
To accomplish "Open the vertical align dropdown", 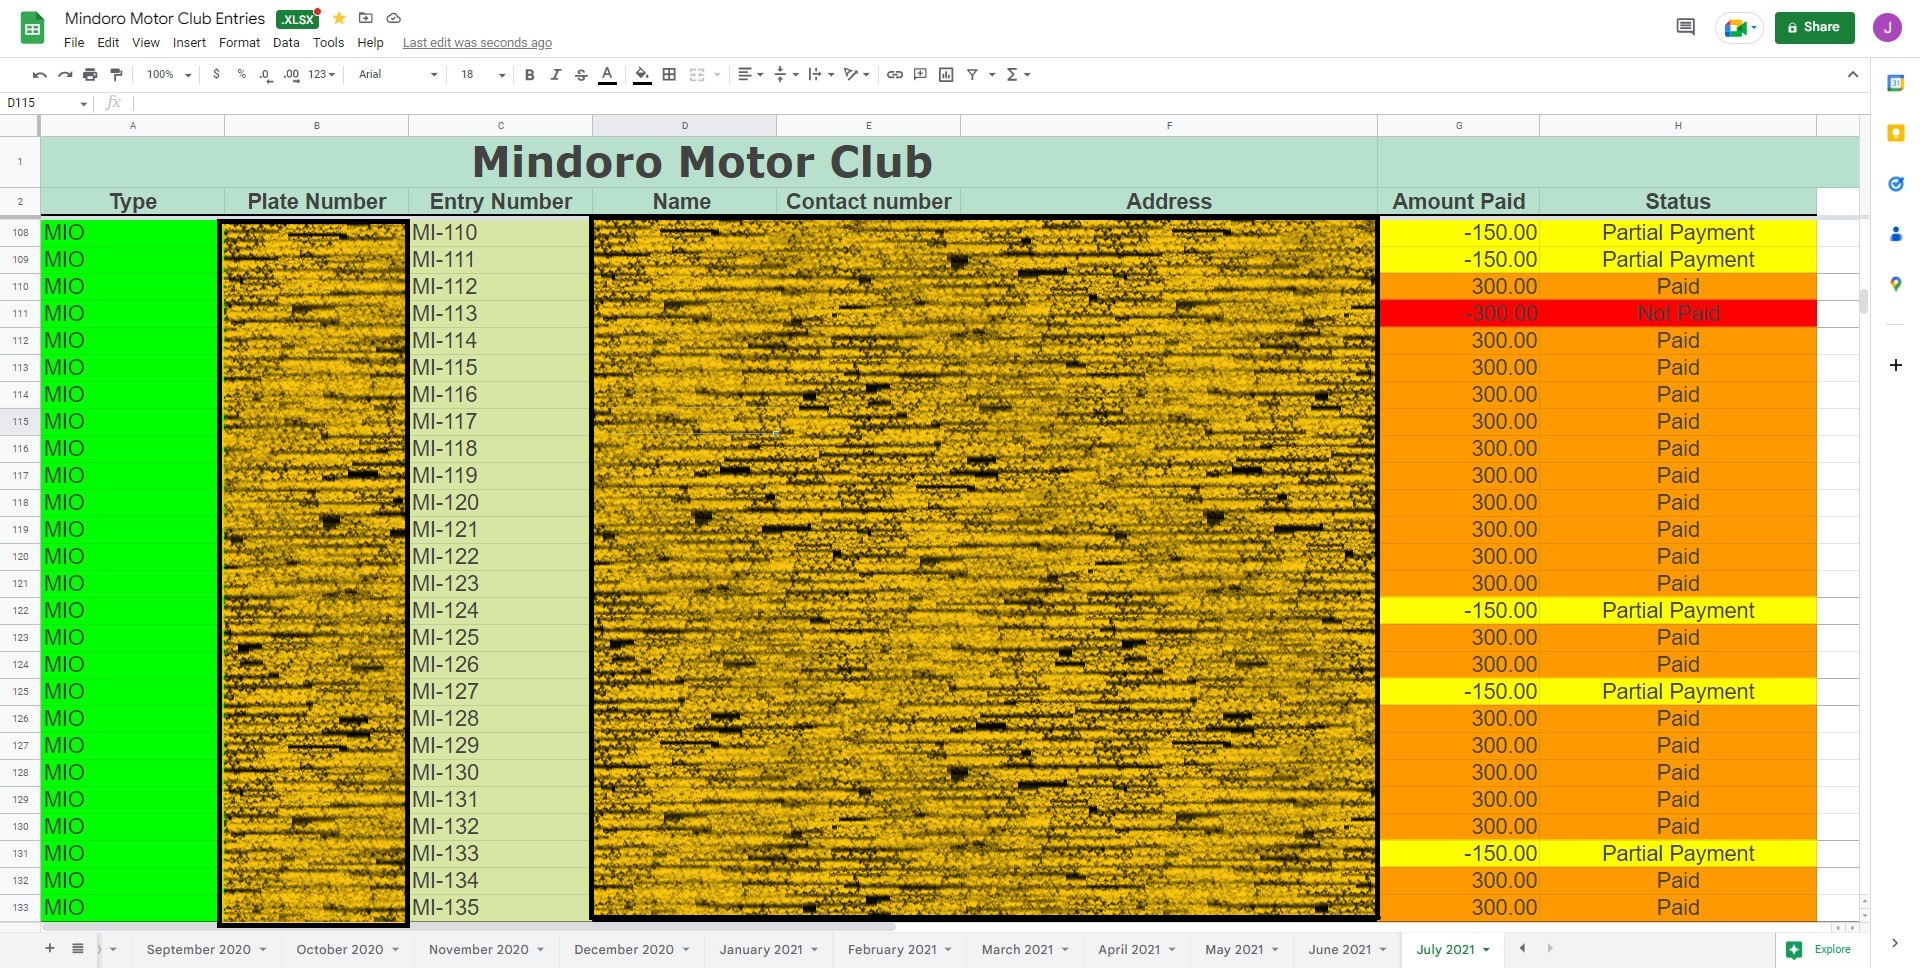I will pos(786,75).
